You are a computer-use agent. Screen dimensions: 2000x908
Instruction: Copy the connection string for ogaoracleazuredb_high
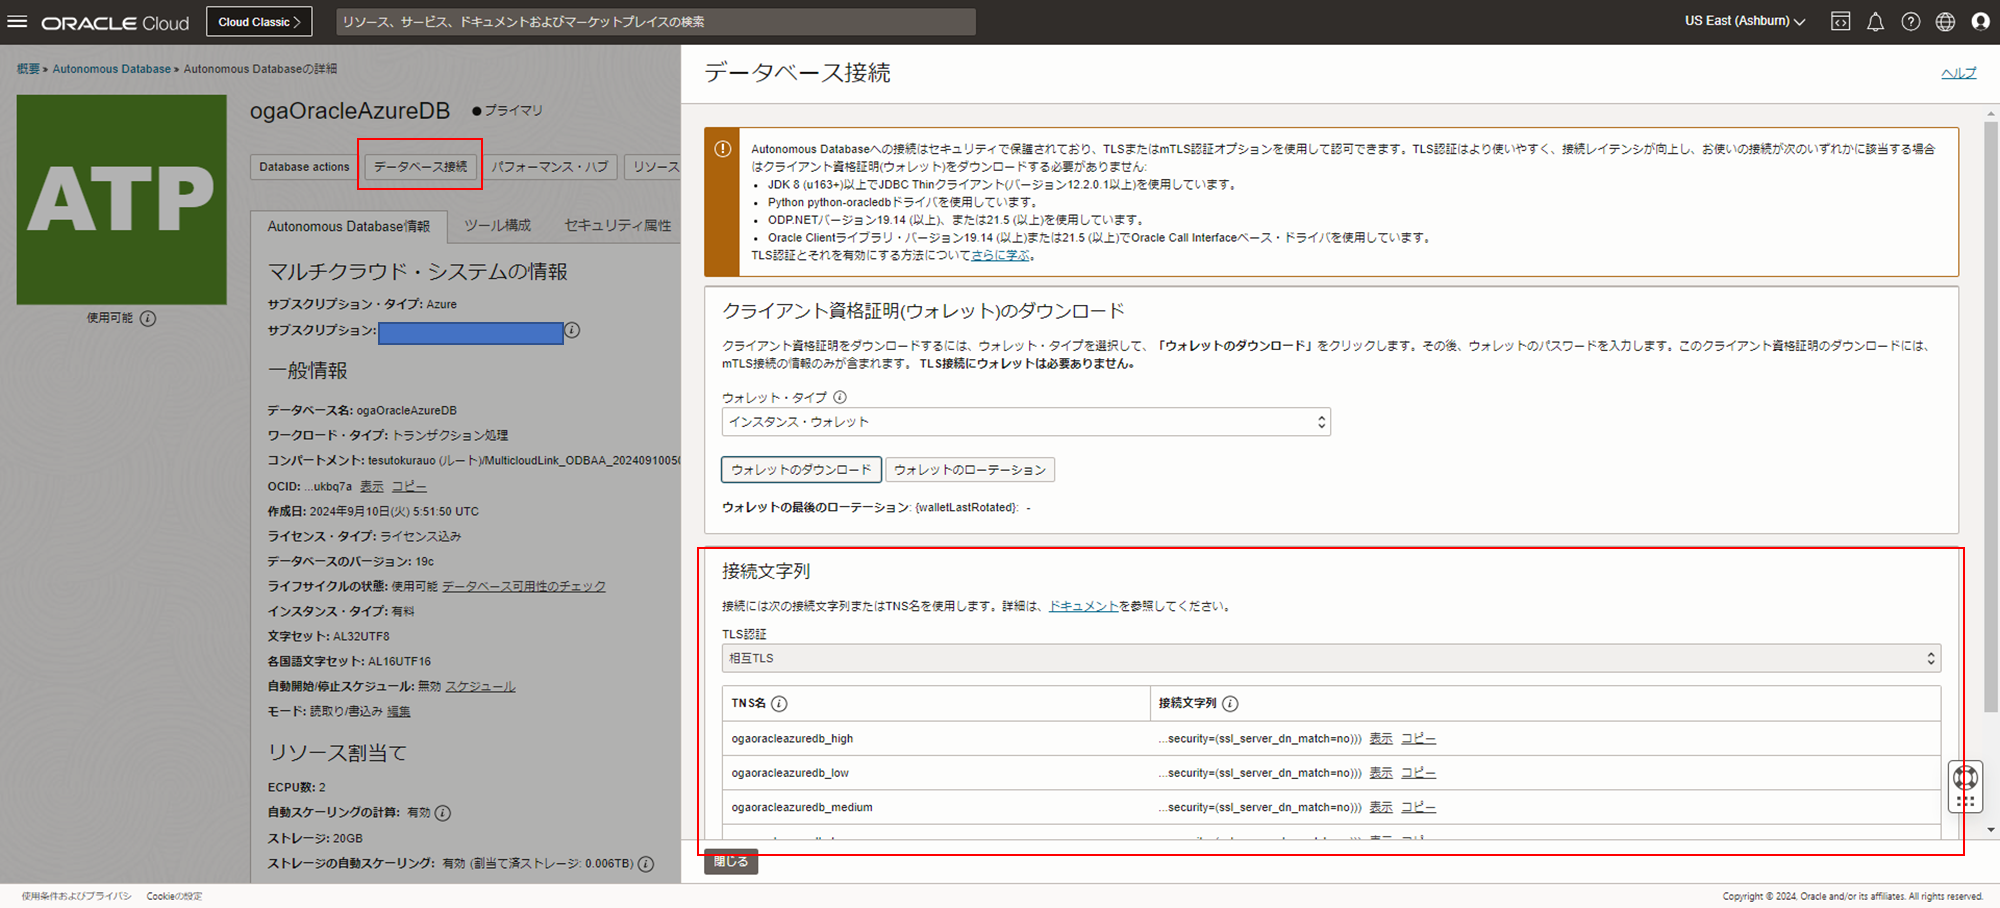tap(1418, 739)
